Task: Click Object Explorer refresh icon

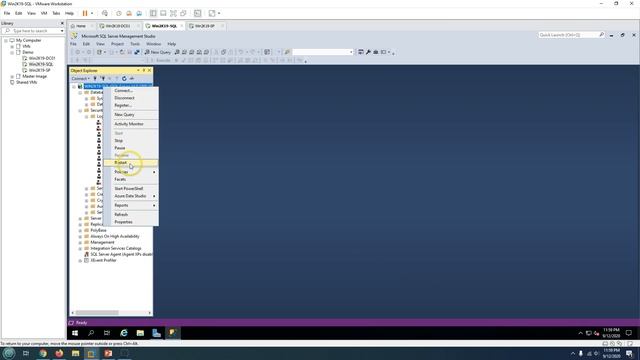Action: tap(124, 78)
